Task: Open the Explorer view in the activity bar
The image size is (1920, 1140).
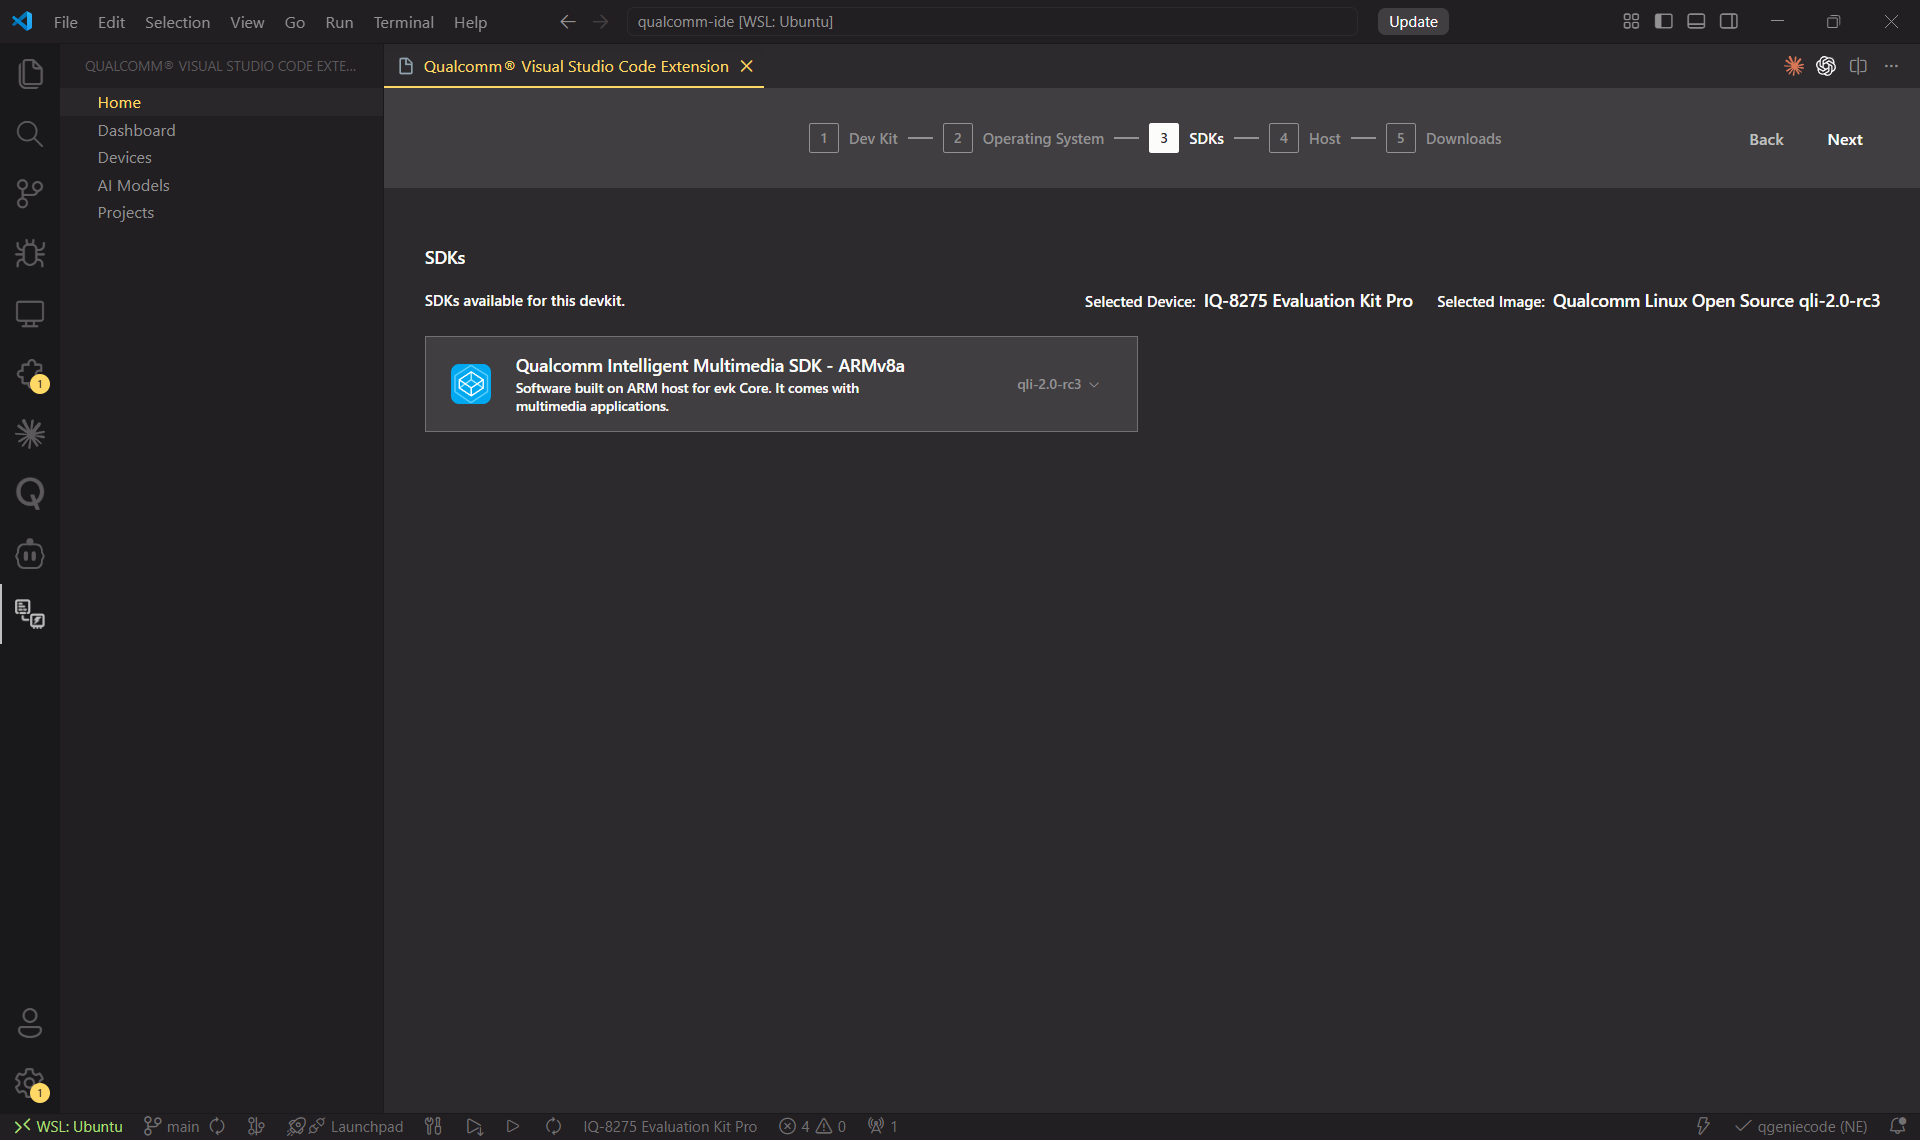Action: (30, 73)
